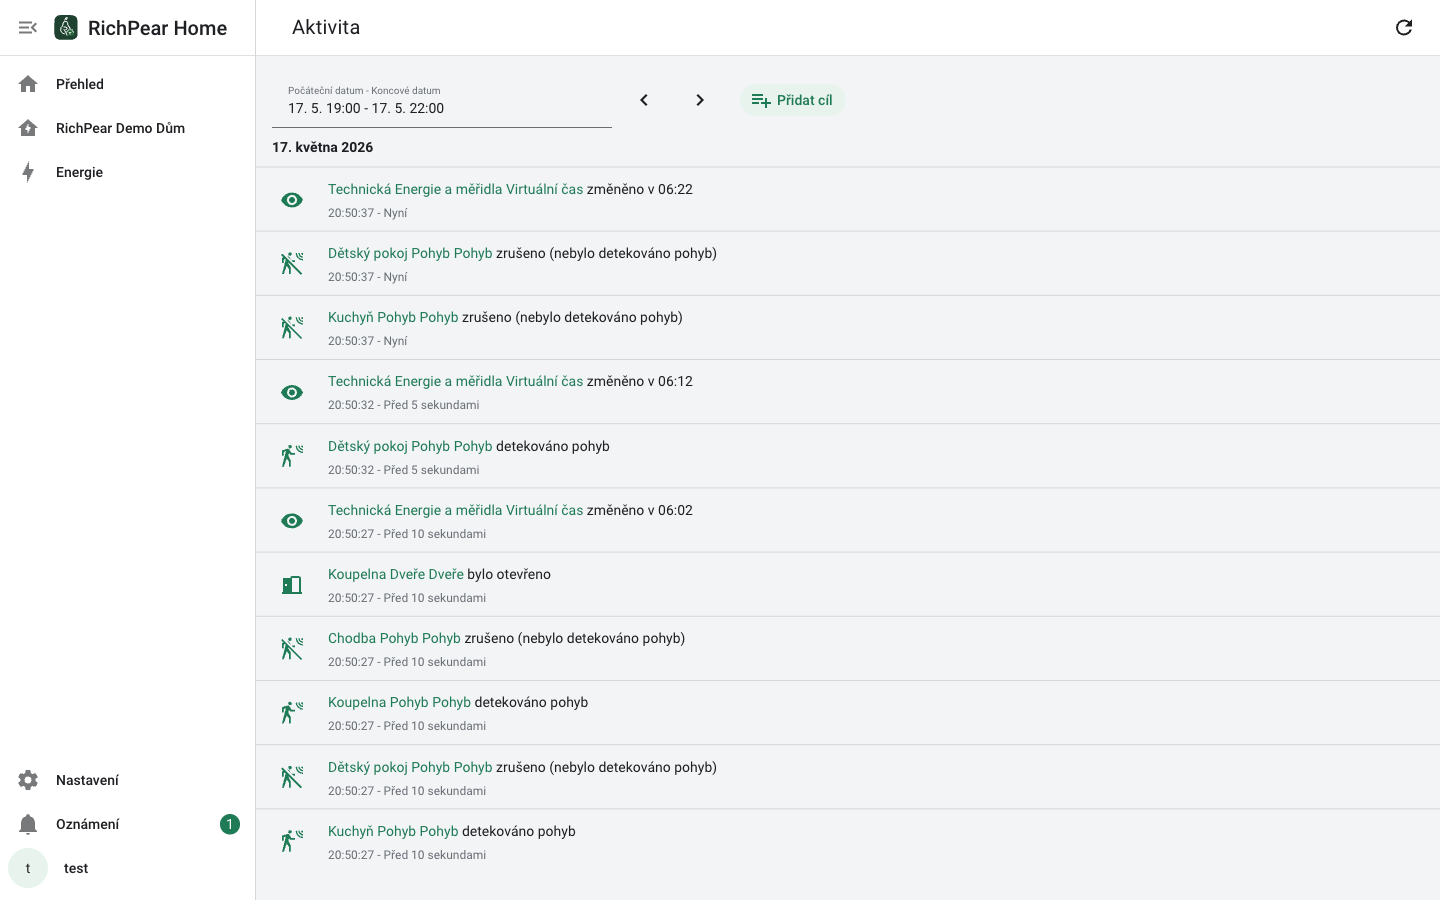Go to the previous date range
This screenshot has height=900, width=1440.
tap(644, 100)
